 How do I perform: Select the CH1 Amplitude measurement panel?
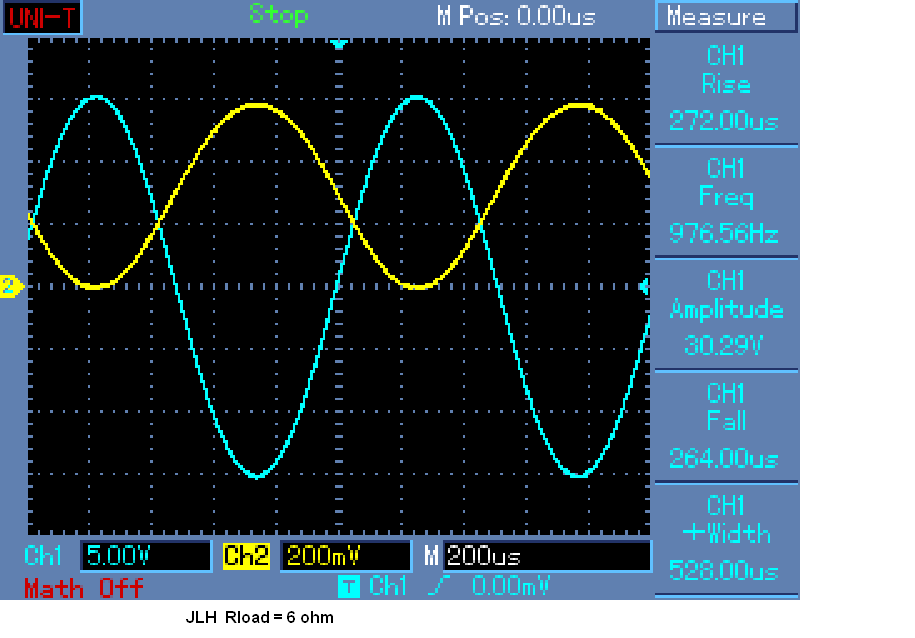726,313
